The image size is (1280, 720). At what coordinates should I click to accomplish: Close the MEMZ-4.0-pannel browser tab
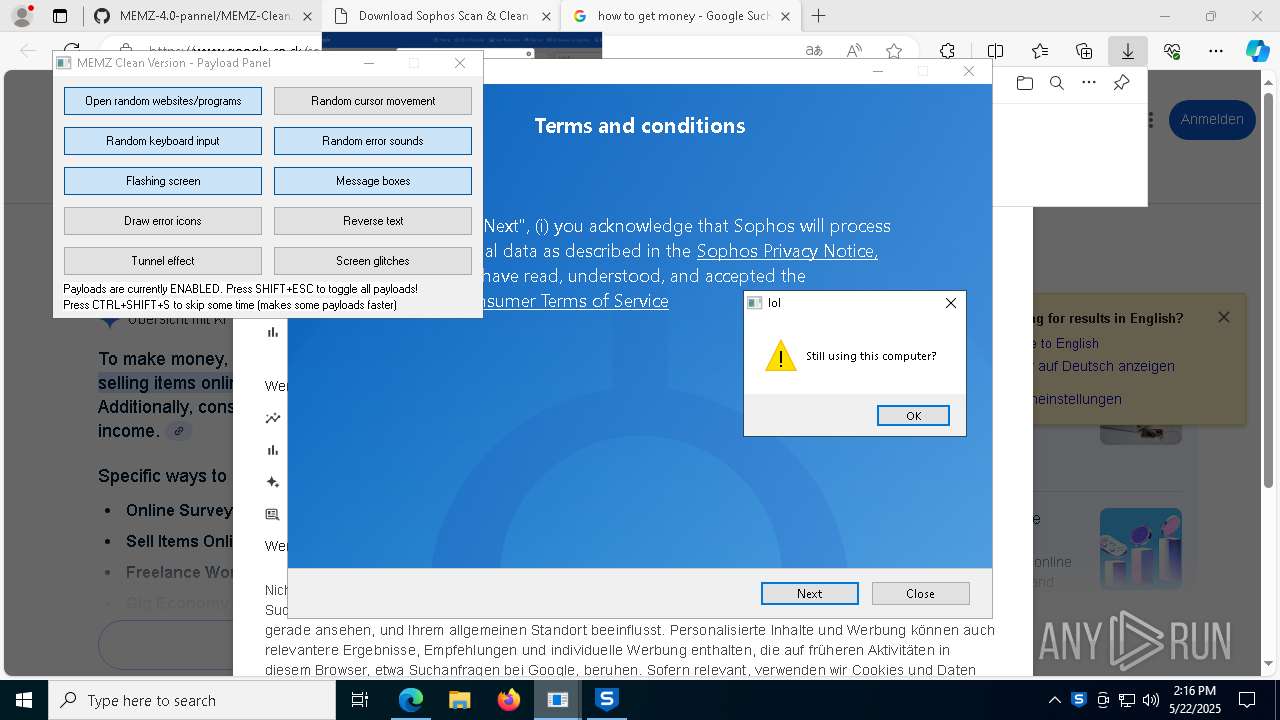[x=309, y=16]
